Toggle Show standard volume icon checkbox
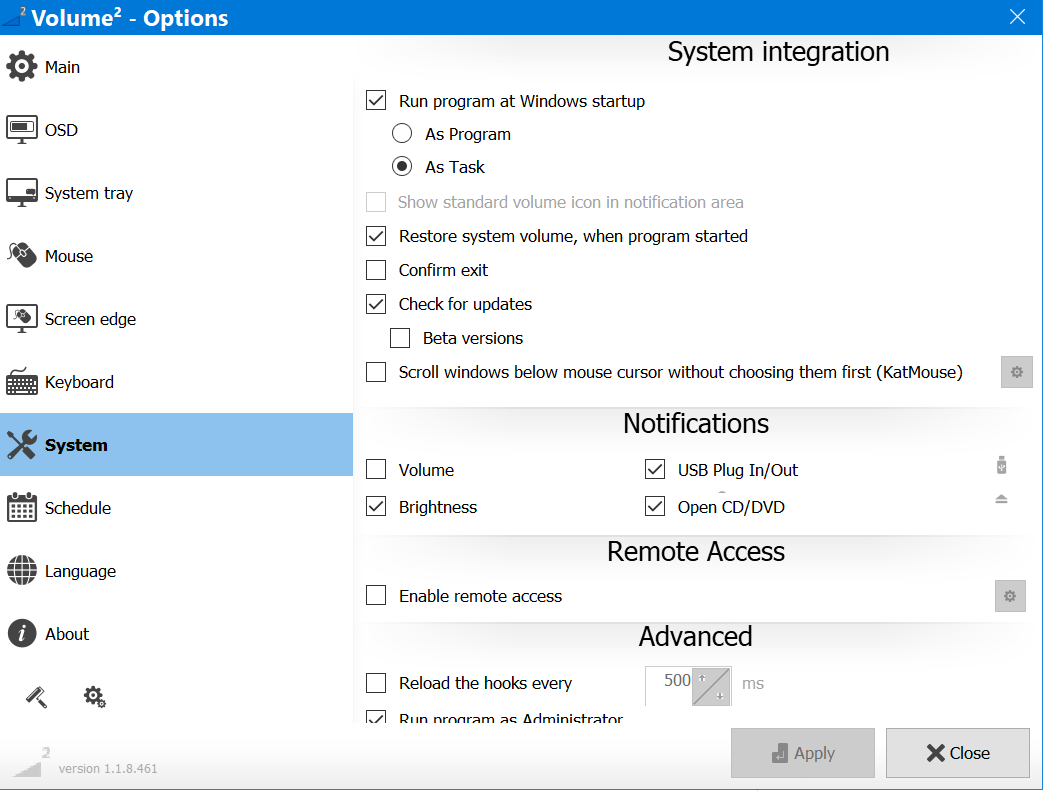The width and height of the screenshot is (1043, 791). coord(376,202)
